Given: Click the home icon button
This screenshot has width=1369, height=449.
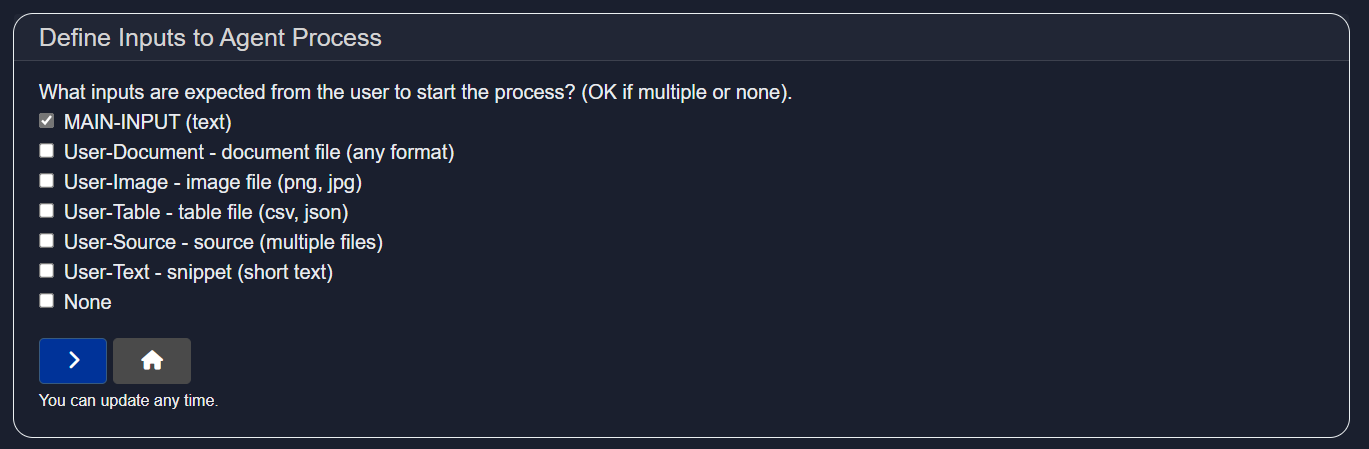Looking at the screenshot, I should [152, 361].
